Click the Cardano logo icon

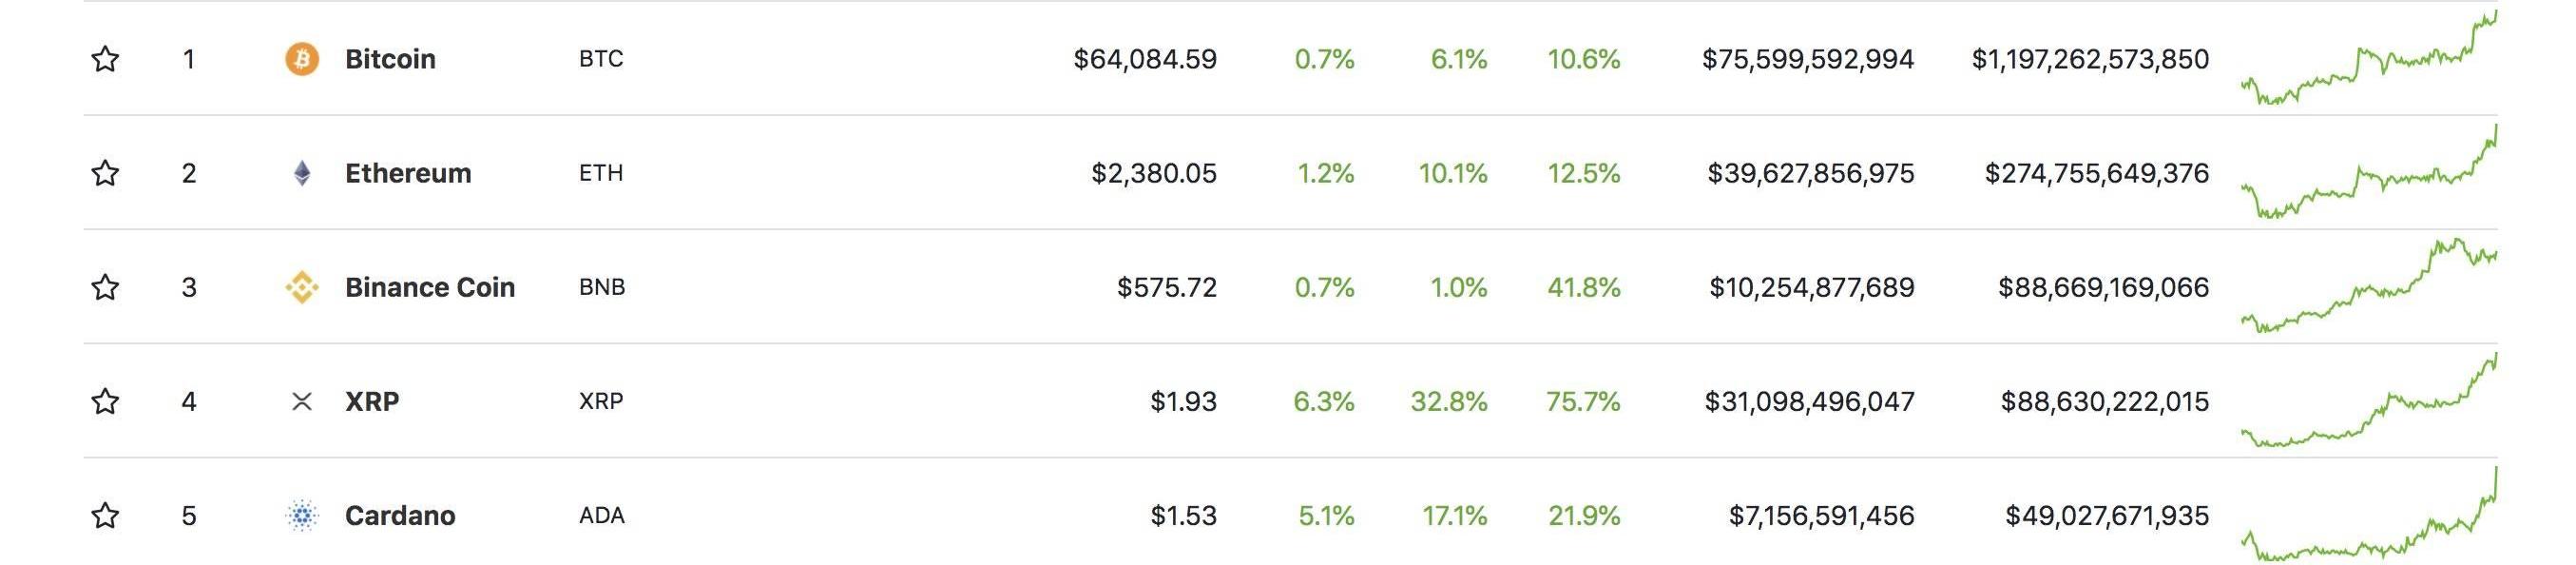coord(302,515)
